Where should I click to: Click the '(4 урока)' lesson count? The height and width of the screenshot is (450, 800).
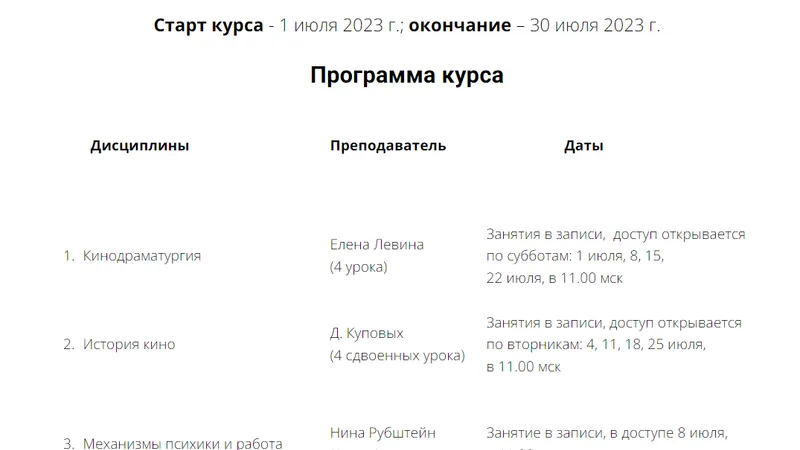[x=358, y=267]
